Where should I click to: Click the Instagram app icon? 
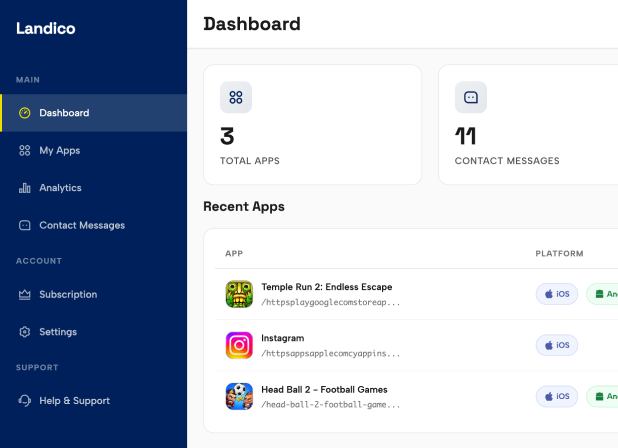coord(239,345)
